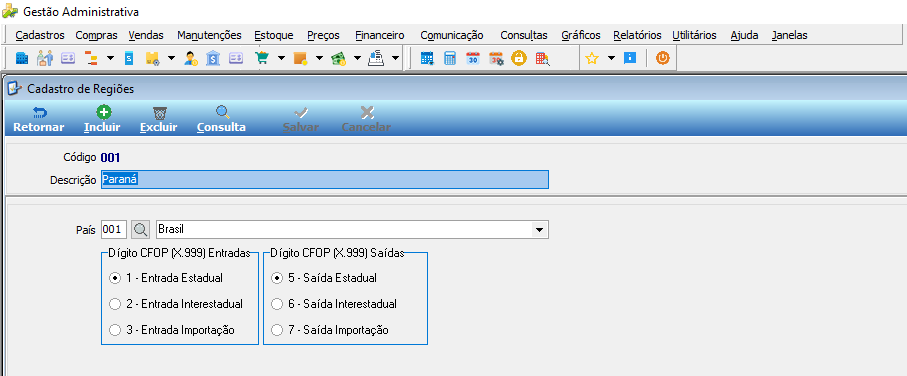Click the Excluir trash button
Image resolution: width=907 pixels, height=376 pixels.
click(x=158, y=120)
